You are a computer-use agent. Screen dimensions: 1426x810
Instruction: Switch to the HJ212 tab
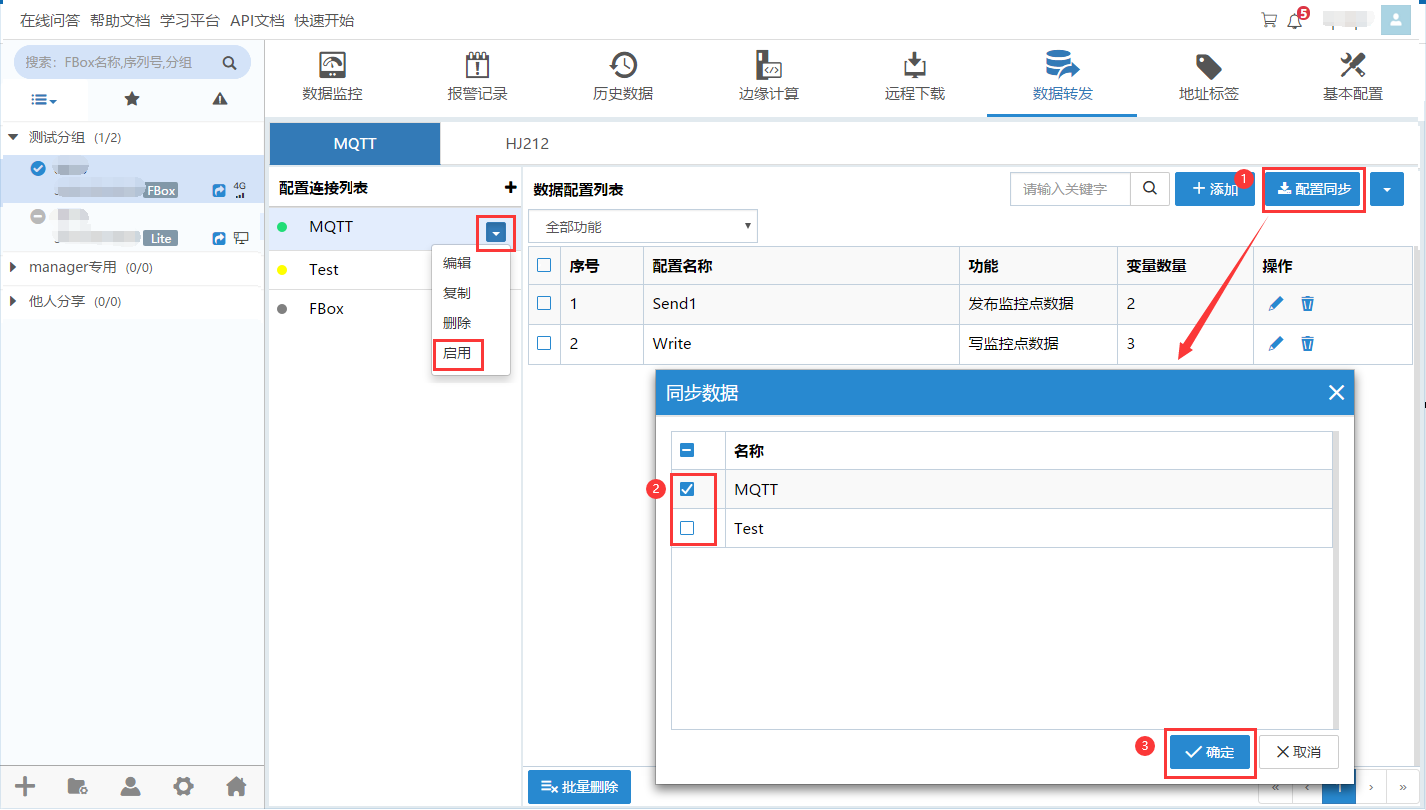click(527, 144)
